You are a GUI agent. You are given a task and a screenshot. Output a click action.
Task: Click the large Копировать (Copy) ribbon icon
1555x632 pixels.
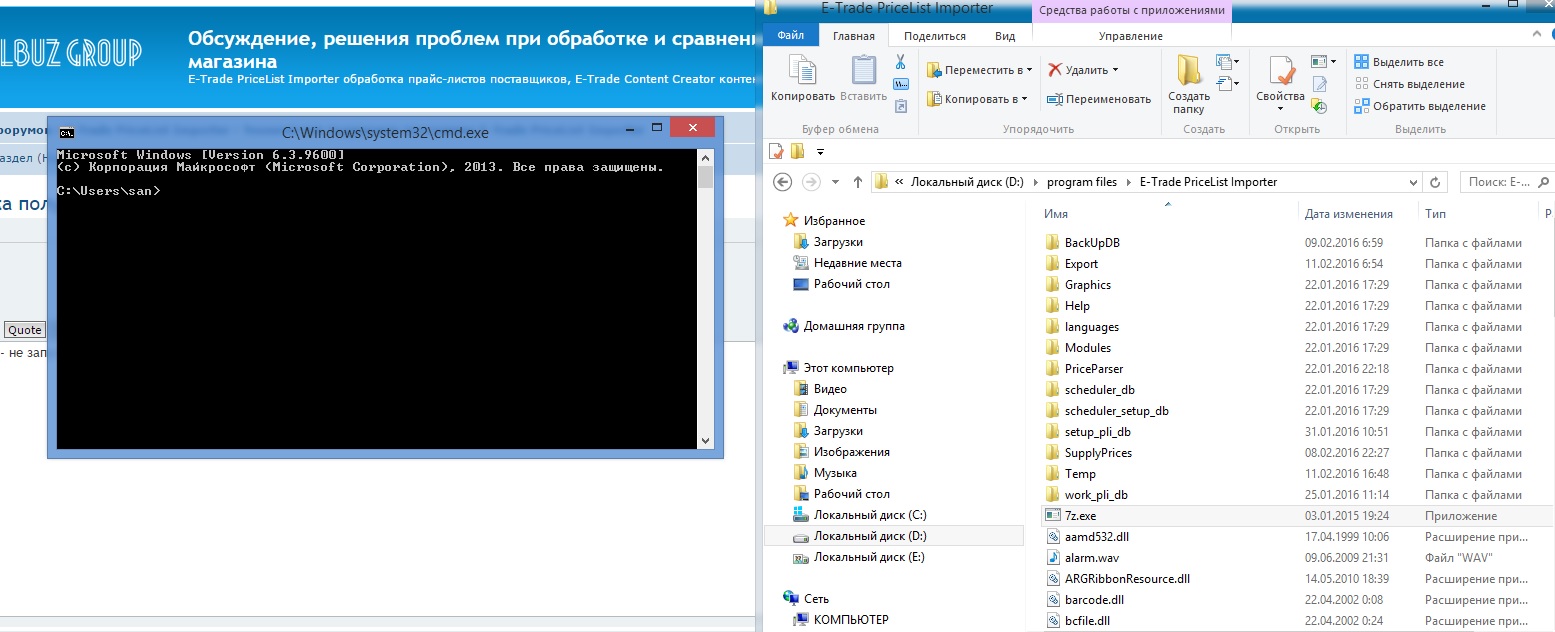(802, 71)
